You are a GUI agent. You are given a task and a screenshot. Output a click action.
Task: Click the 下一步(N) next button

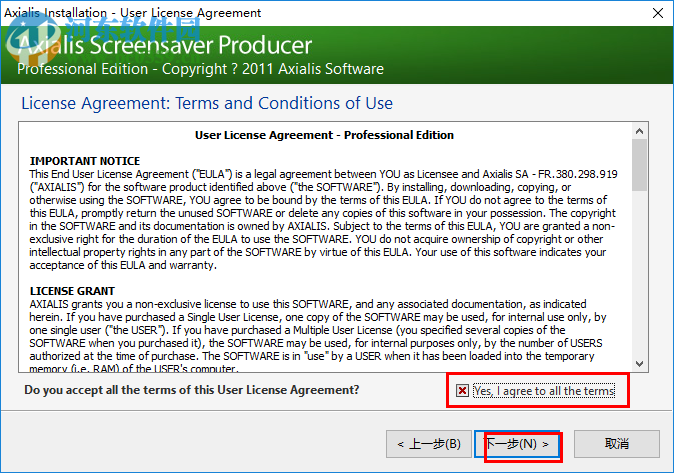coord(518,444)
